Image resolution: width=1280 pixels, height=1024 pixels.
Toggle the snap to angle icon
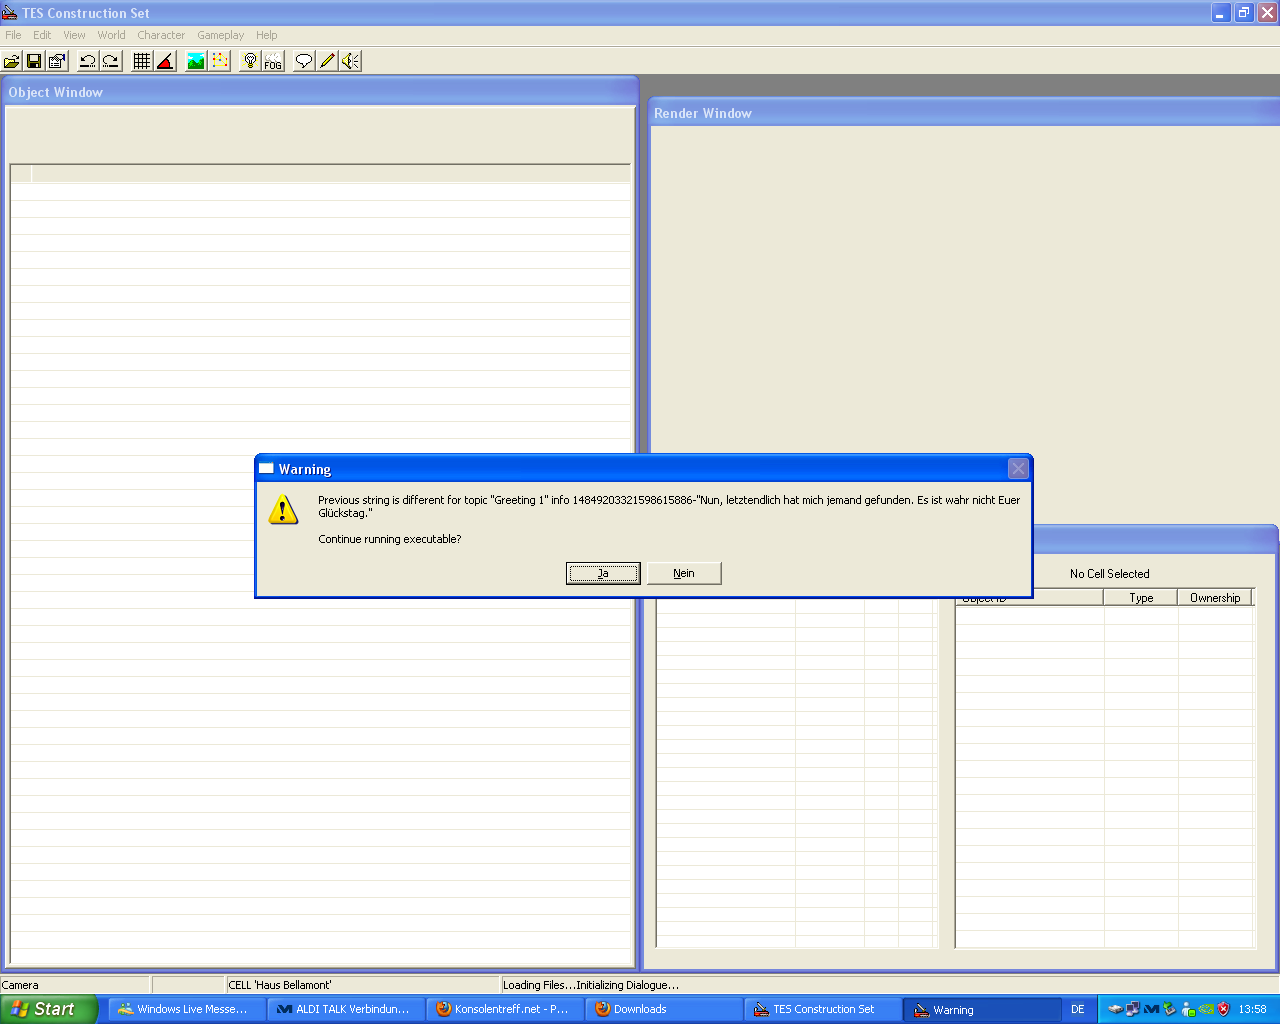coord(166,61)
